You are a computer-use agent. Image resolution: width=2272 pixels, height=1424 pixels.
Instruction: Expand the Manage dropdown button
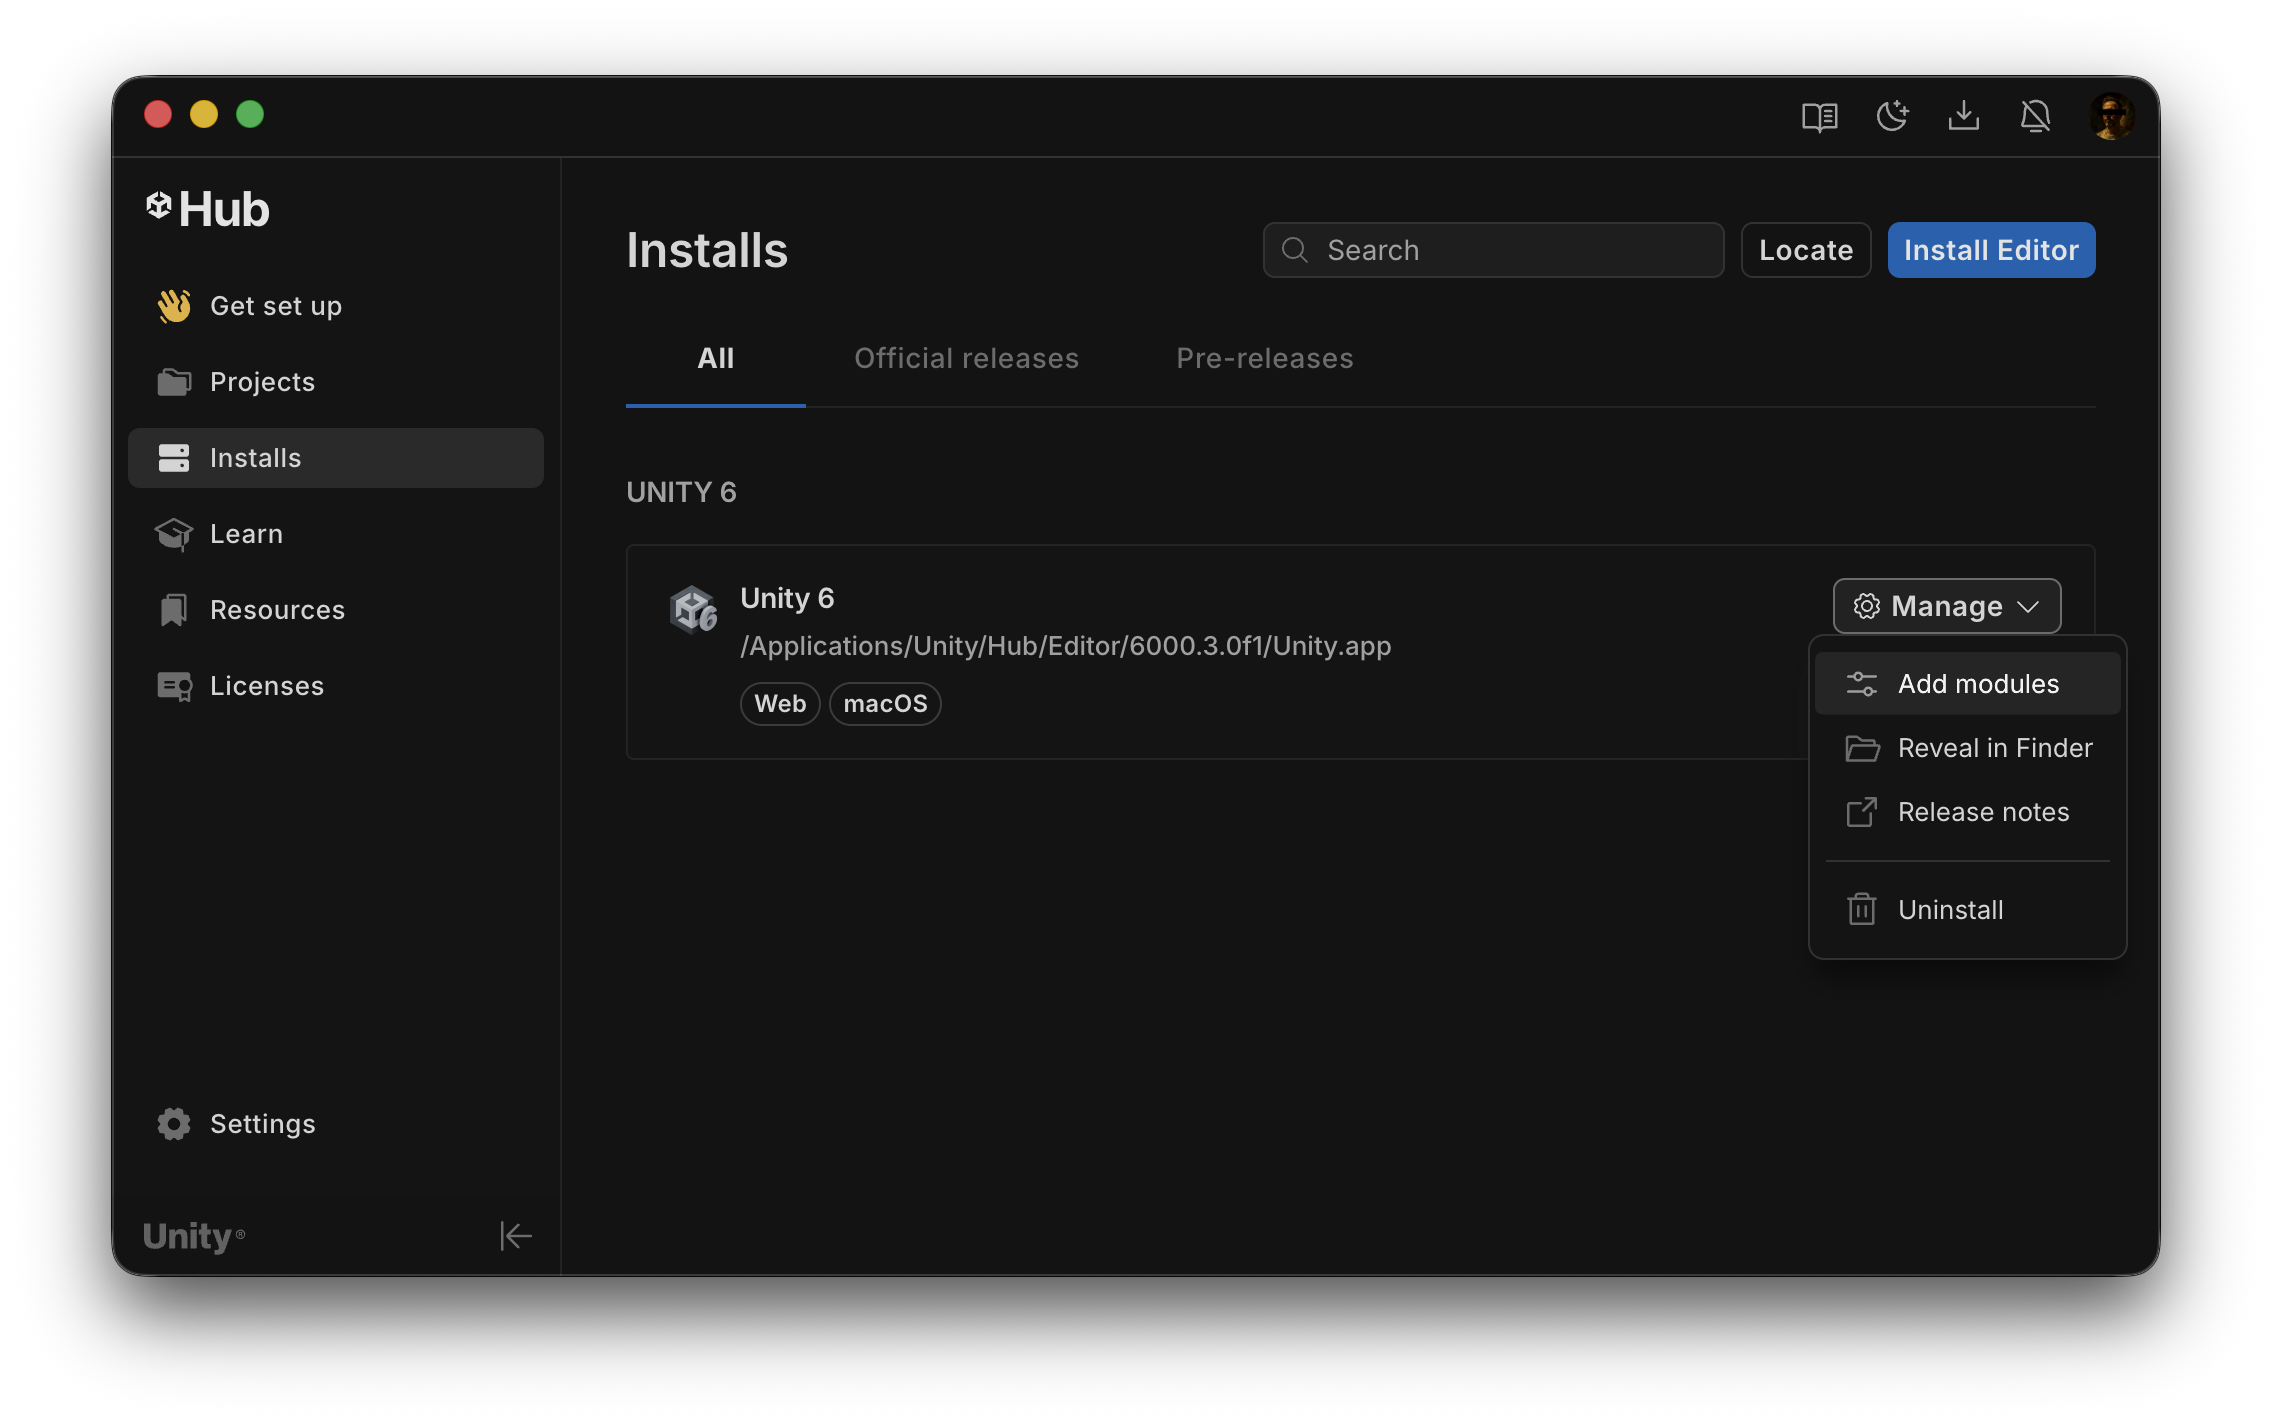pos(1946,606)
